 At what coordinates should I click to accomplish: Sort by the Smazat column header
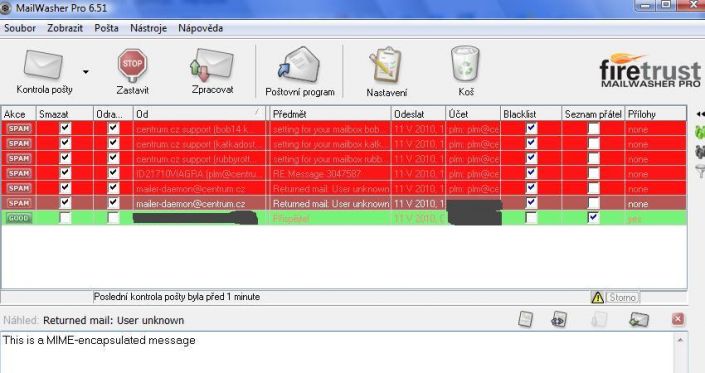coord(65,114)
